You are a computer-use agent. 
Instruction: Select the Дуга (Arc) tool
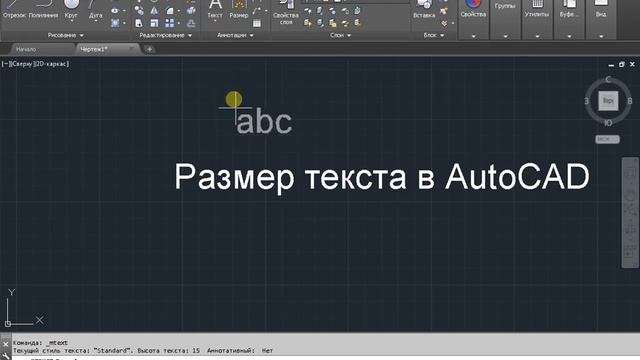click(x=96, y=9)
